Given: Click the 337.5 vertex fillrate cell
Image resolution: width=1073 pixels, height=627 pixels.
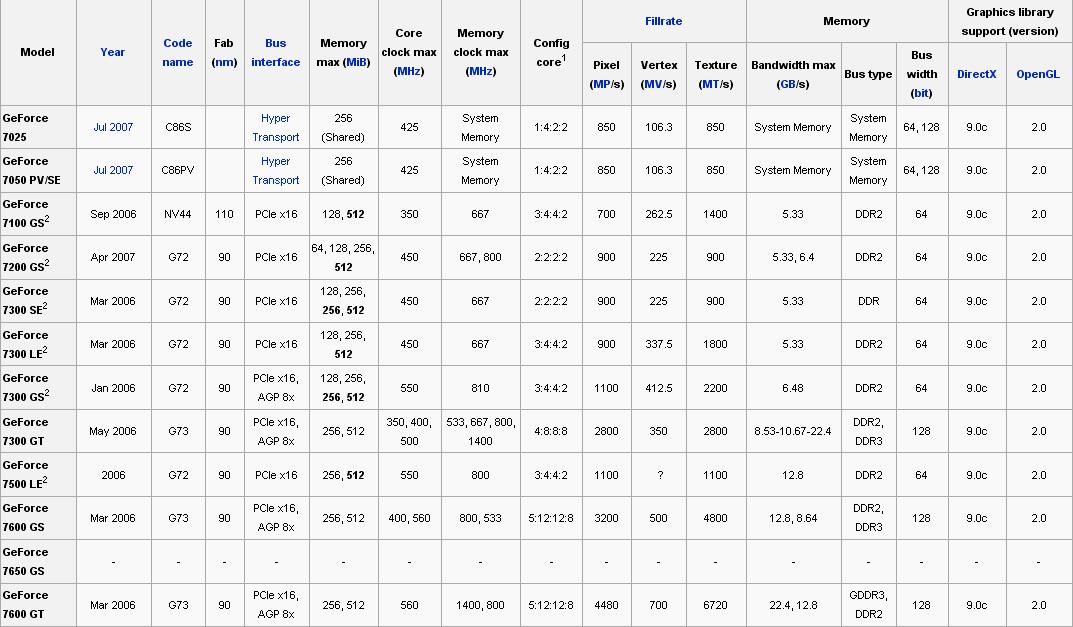Looking at the screenshot, I should pyautogui.click(x=658, y=344).
